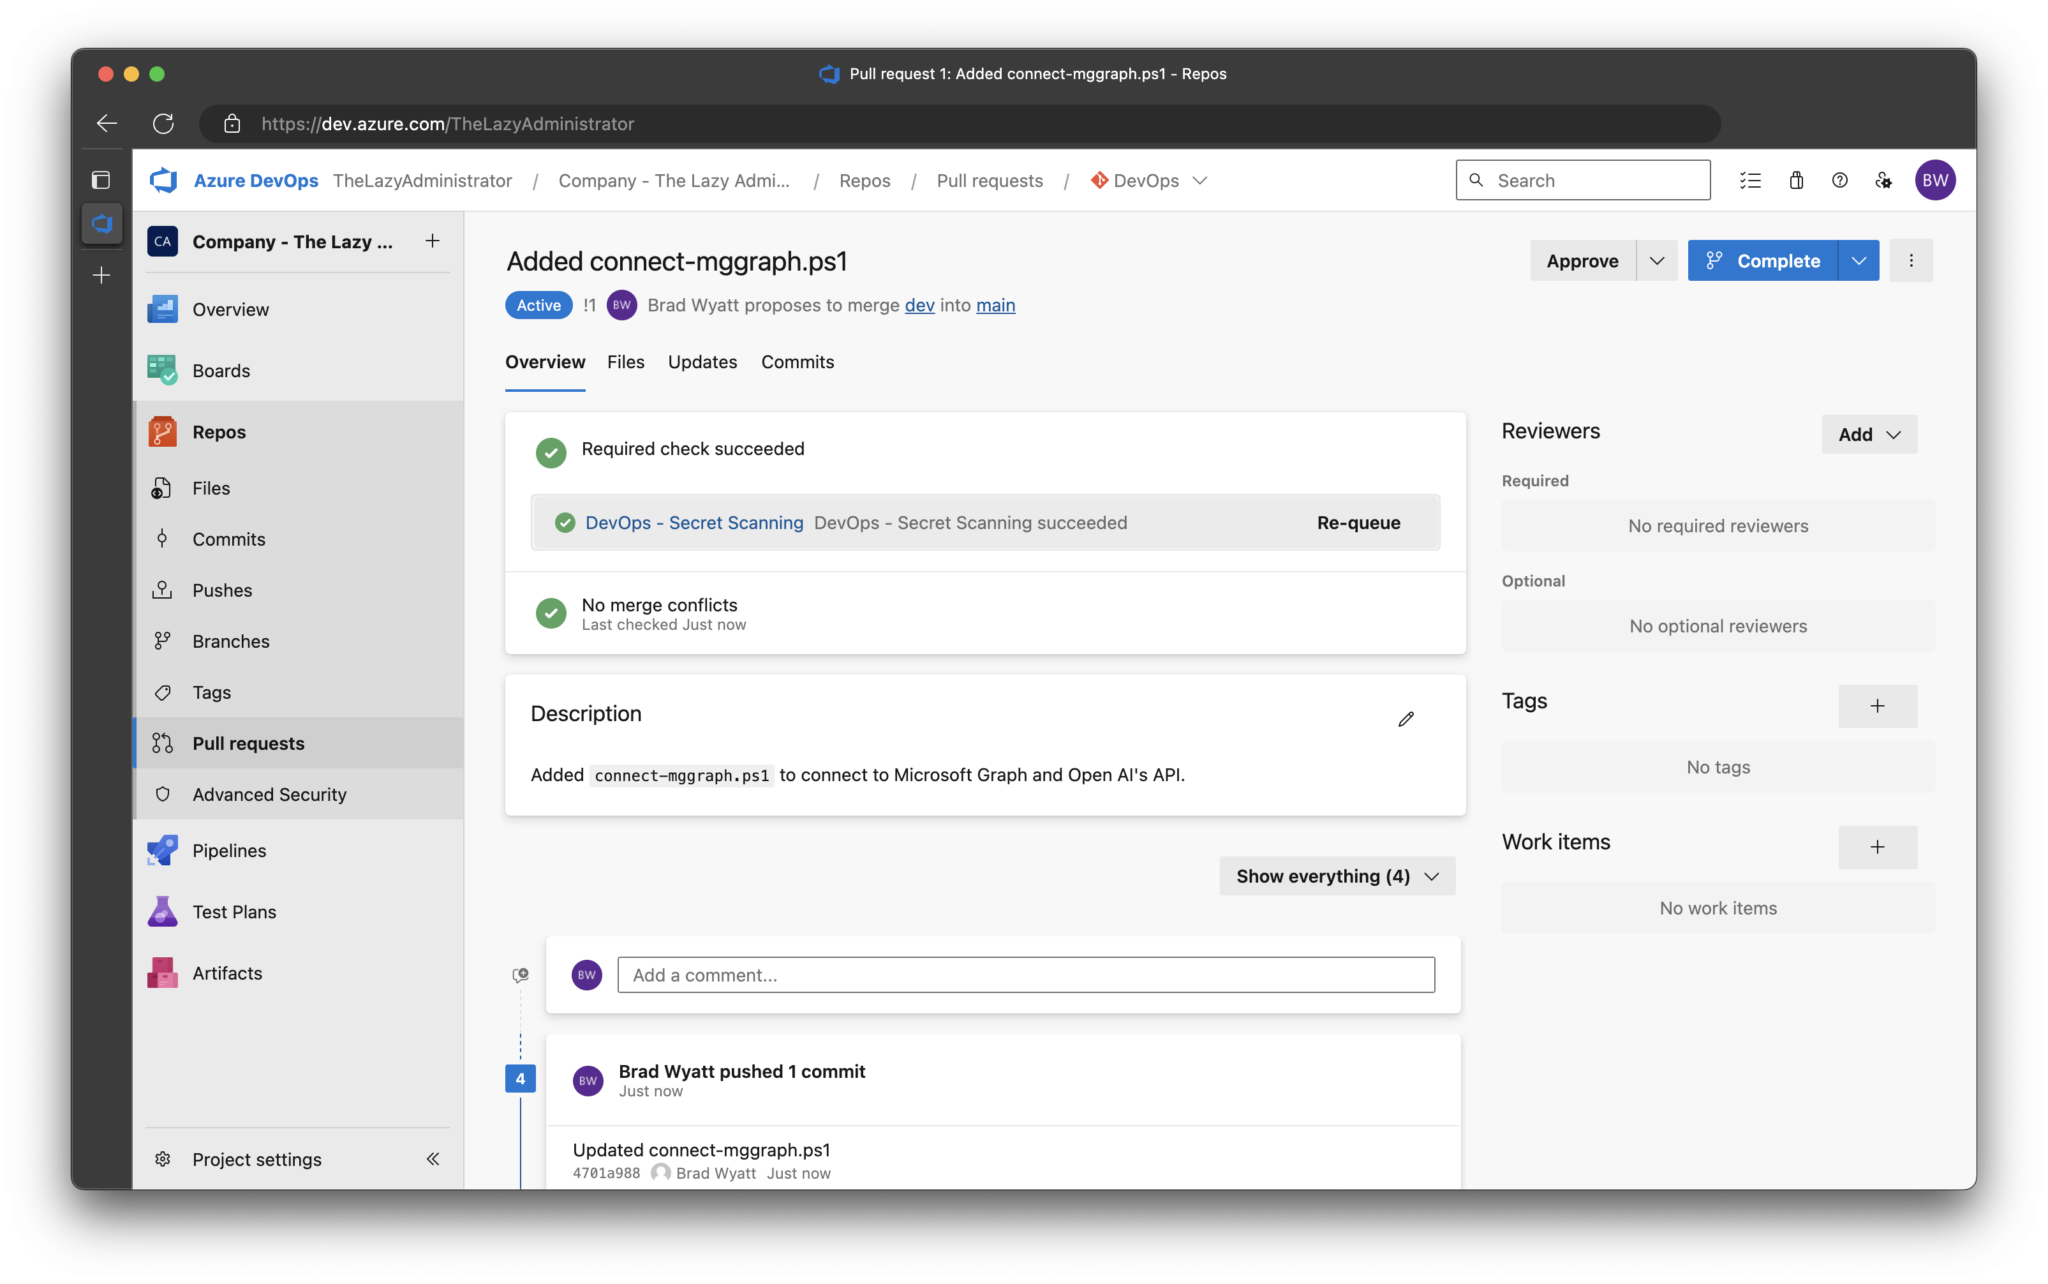This screenshot has width=2048, height=1284.
Task: Open the Show everything (4) filter dropdown
Action: (1337, 876)
